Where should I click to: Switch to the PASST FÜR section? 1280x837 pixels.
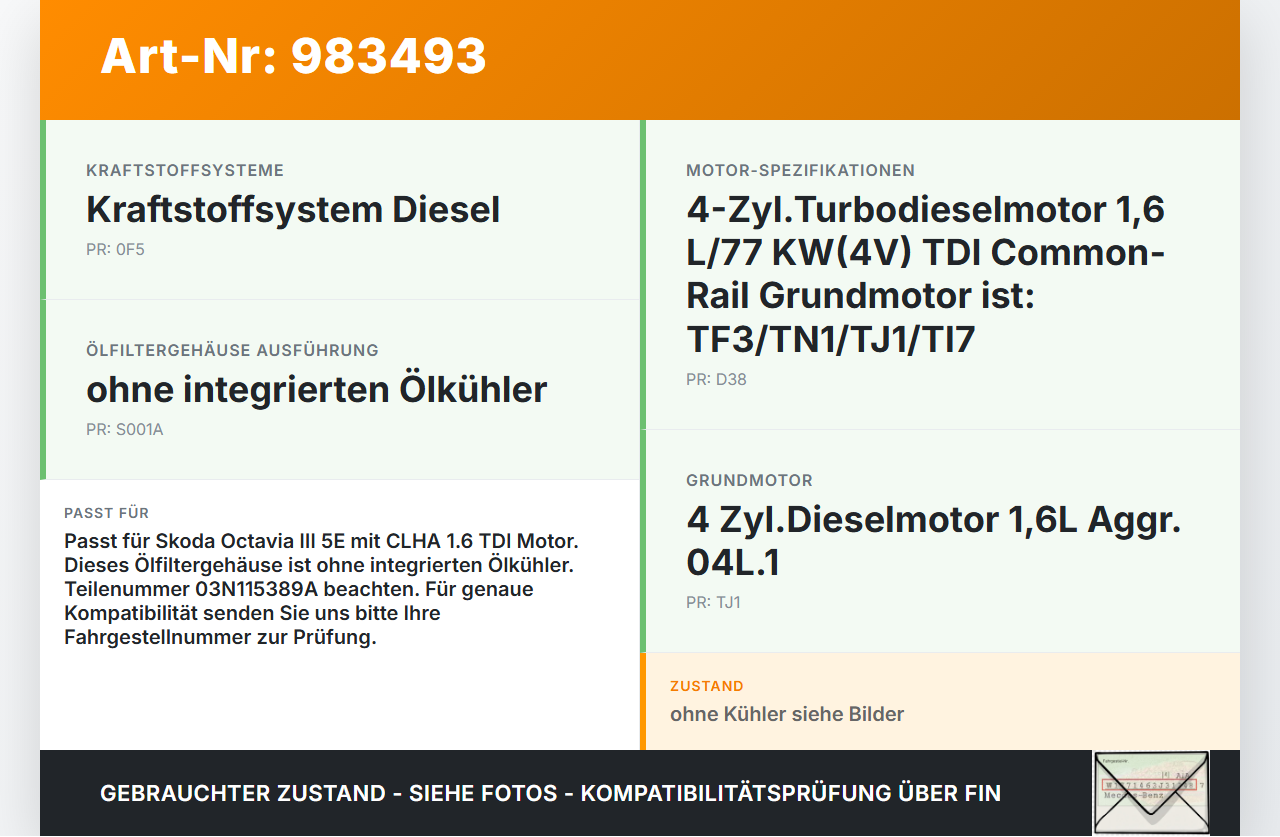tap(106, 512)
